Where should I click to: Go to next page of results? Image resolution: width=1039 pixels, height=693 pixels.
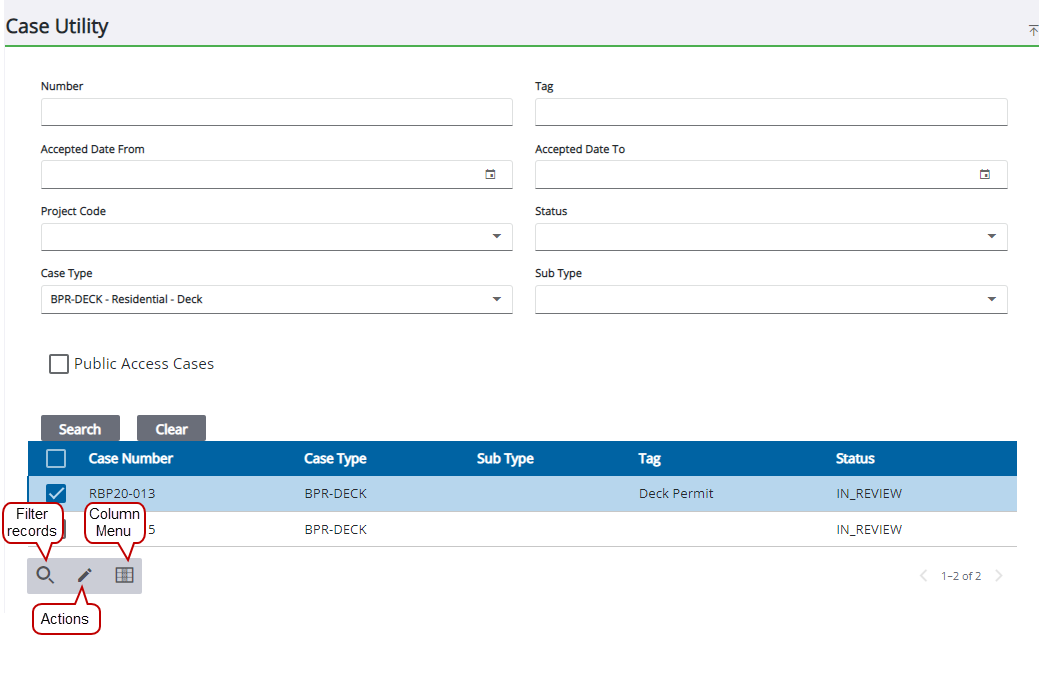coord(999,576)
